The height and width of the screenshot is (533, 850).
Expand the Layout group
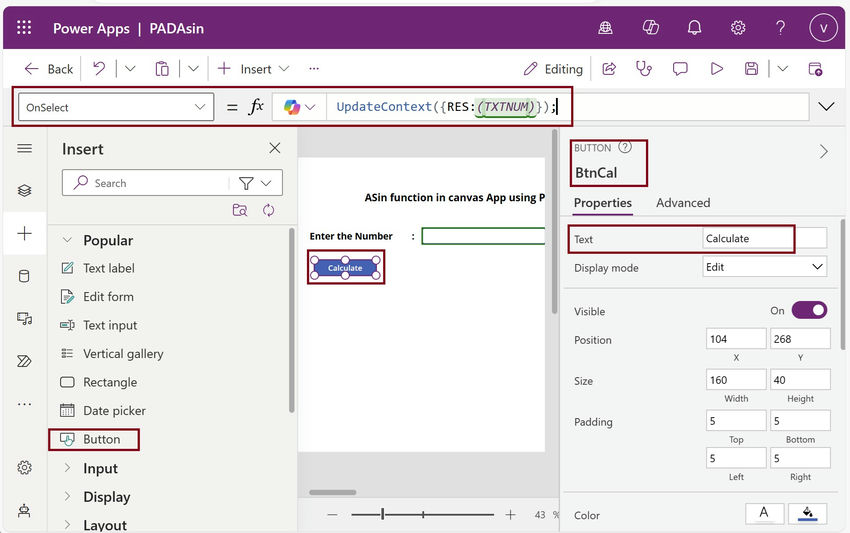click(67, 525)
